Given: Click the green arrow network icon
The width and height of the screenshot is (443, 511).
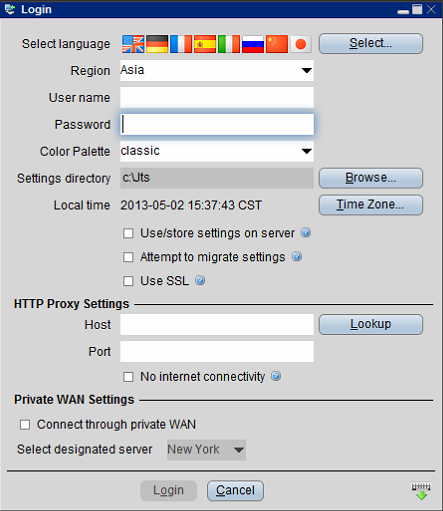Looking at the screenshot, I should (421, 491).
